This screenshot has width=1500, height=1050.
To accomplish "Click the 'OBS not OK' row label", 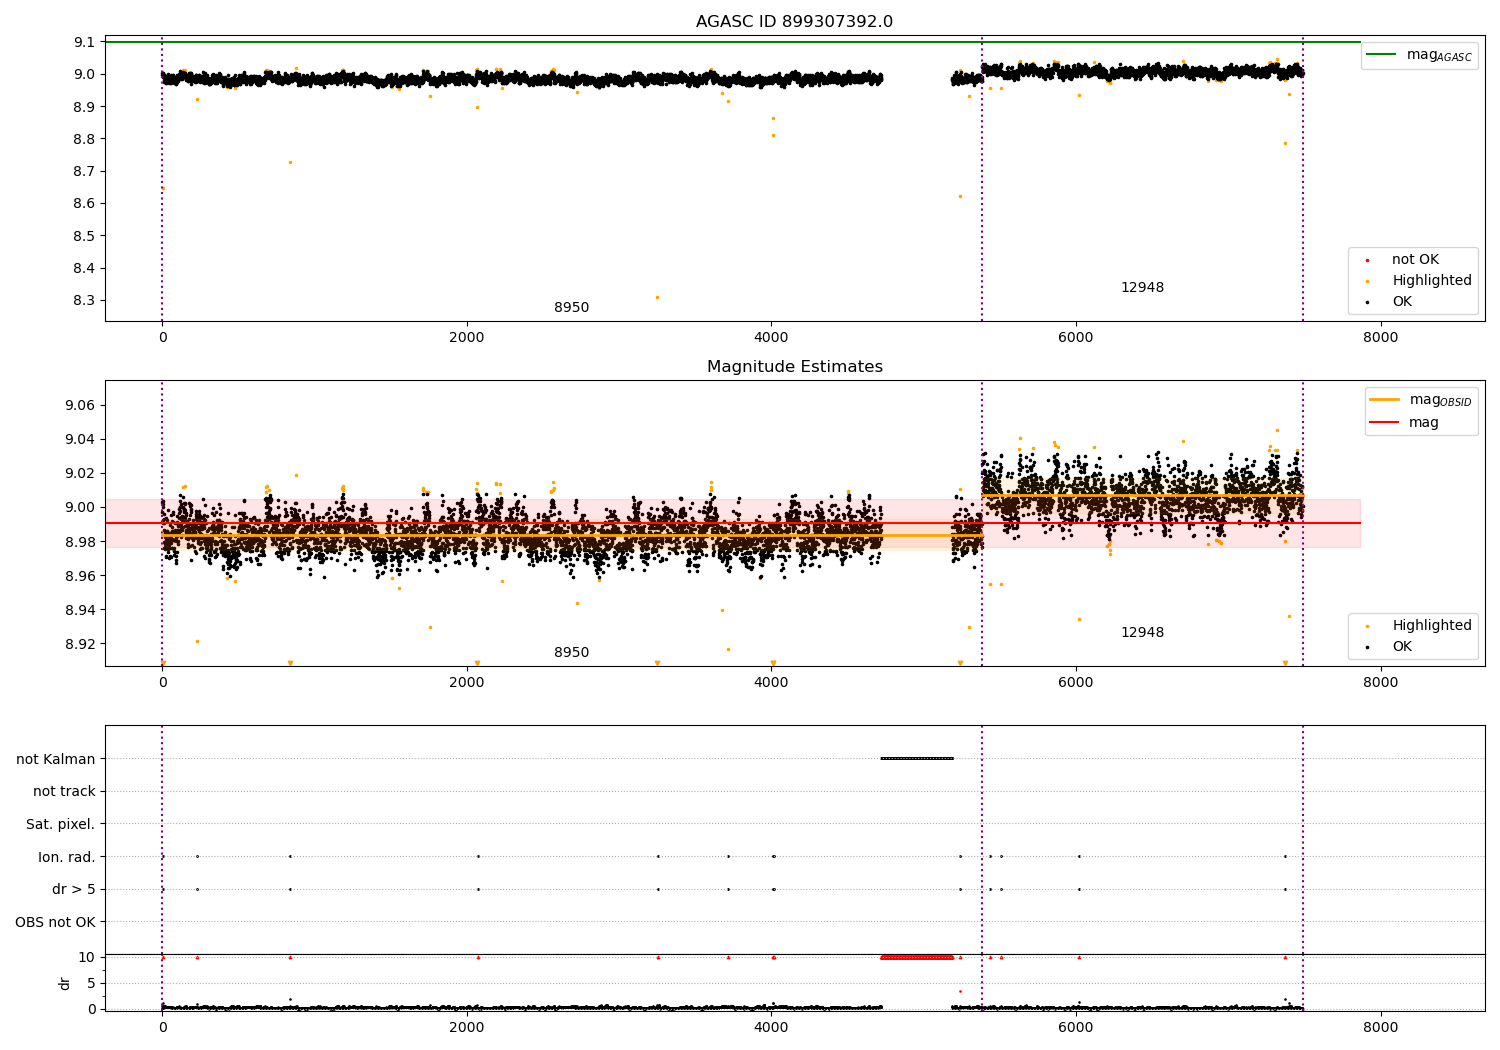I will coord(56,922).
